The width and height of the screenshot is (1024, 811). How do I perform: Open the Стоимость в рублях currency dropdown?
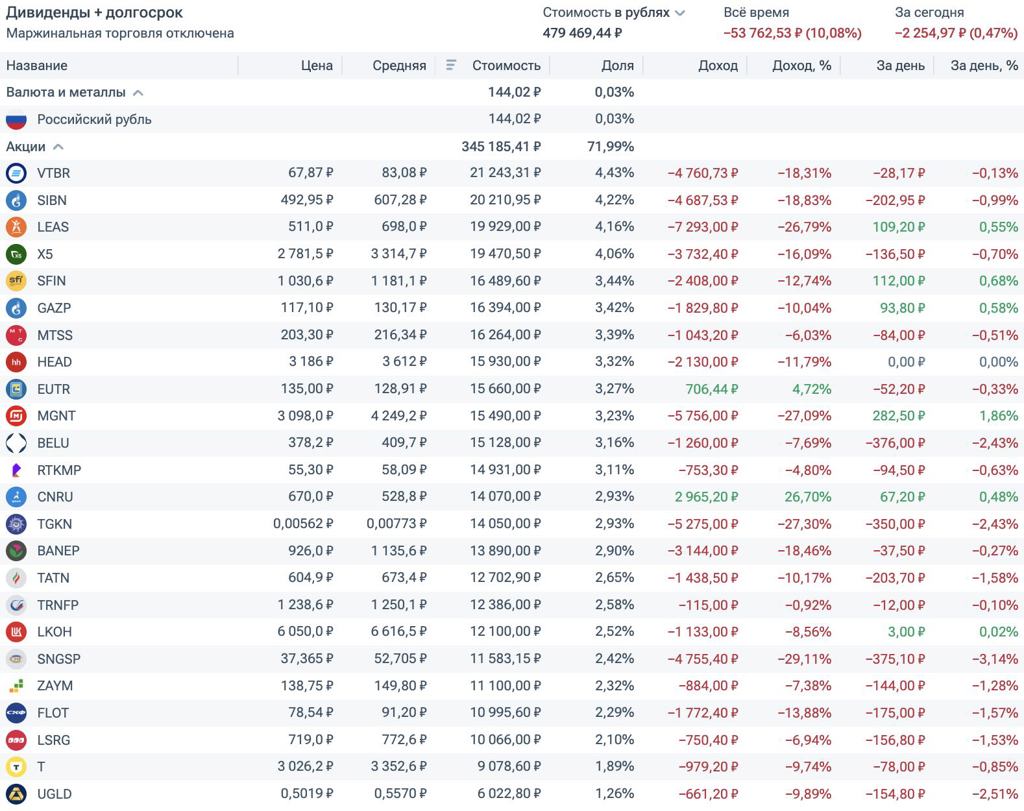(x=680, y=13)
